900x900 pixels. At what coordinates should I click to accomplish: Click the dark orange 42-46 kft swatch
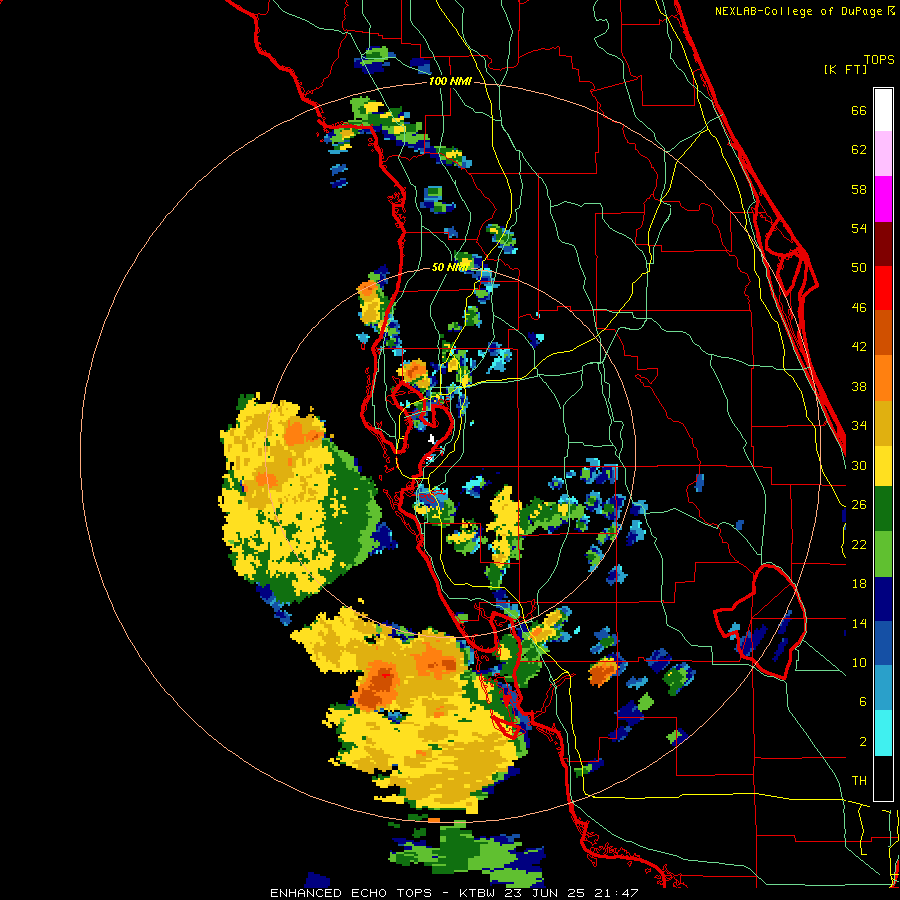883,332
